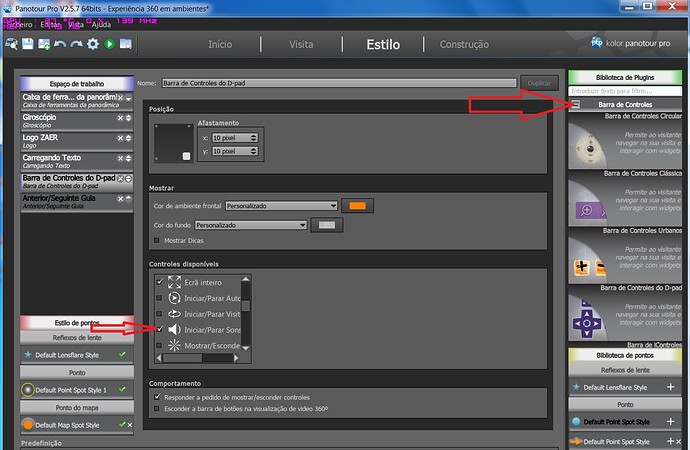The image size is (690, 450).
Task: Collapse the Reflexos de lente workspace section
Action: click(x=77, y=338)
